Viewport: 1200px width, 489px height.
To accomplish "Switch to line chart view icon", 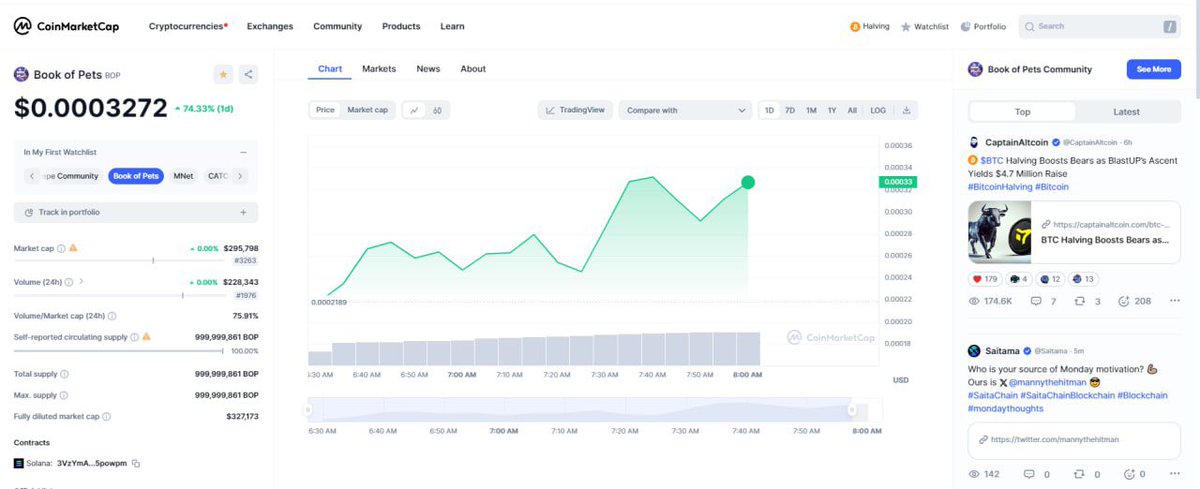I will pos(414,110).
